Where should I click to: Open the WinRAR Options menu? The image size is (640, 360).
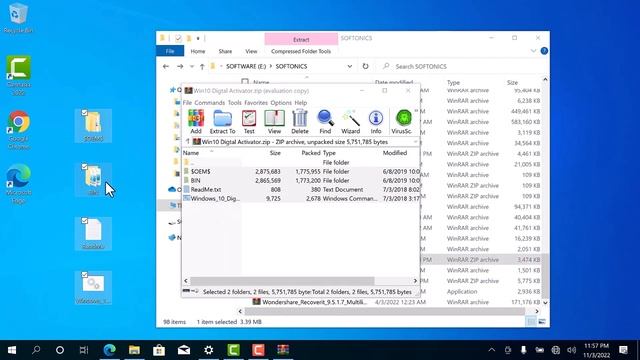tap(281, 102)
